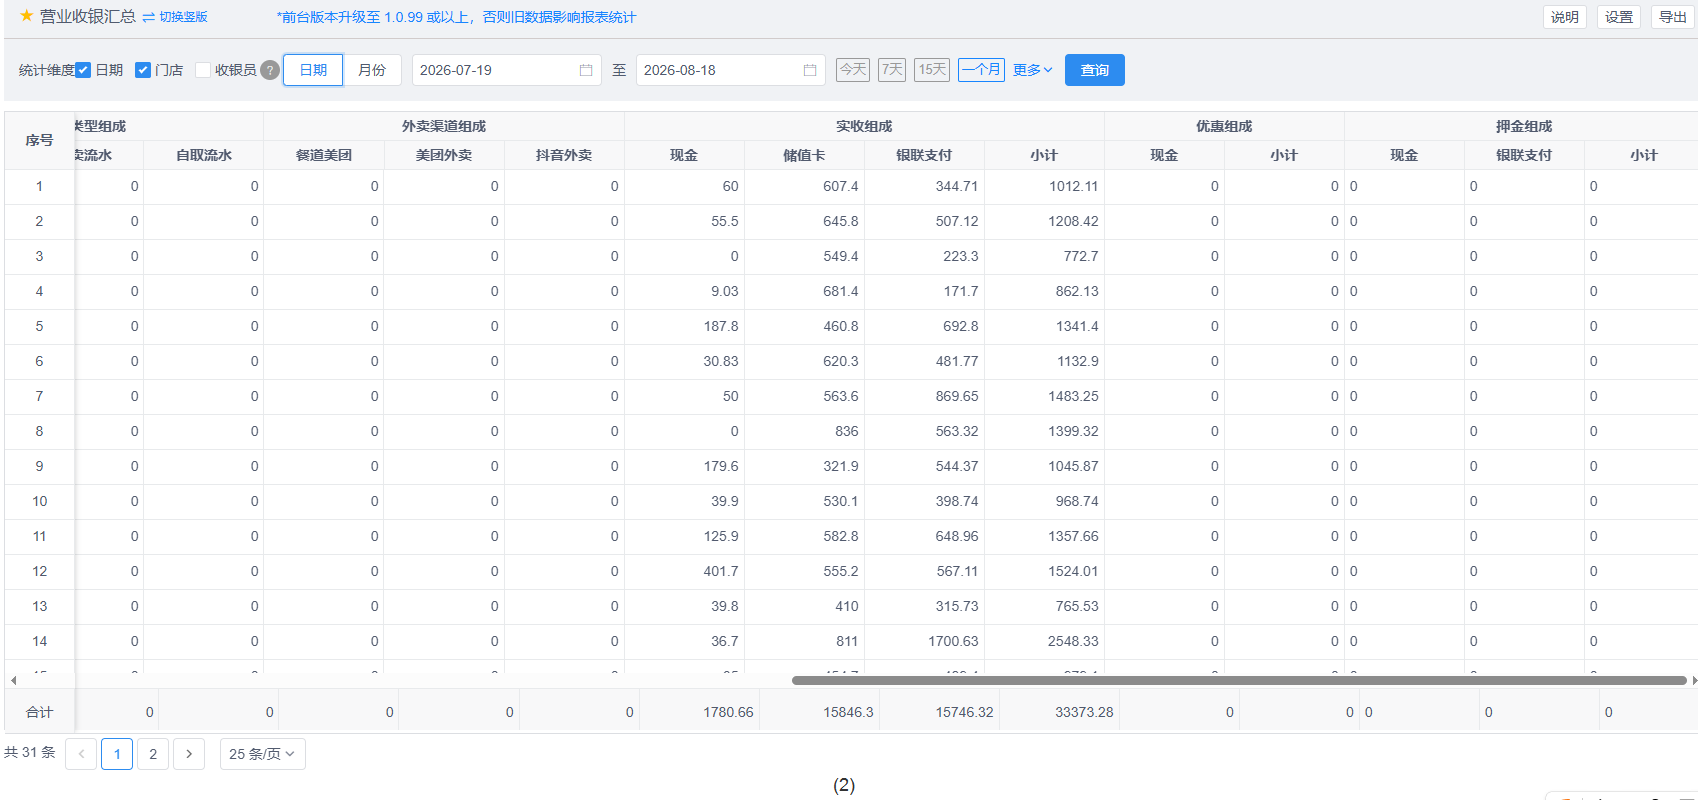This screenshot has width=1698, height=800.
Task: Click the cell value 1132.9
Action: pyautogui.click(x=1077, y=362)
